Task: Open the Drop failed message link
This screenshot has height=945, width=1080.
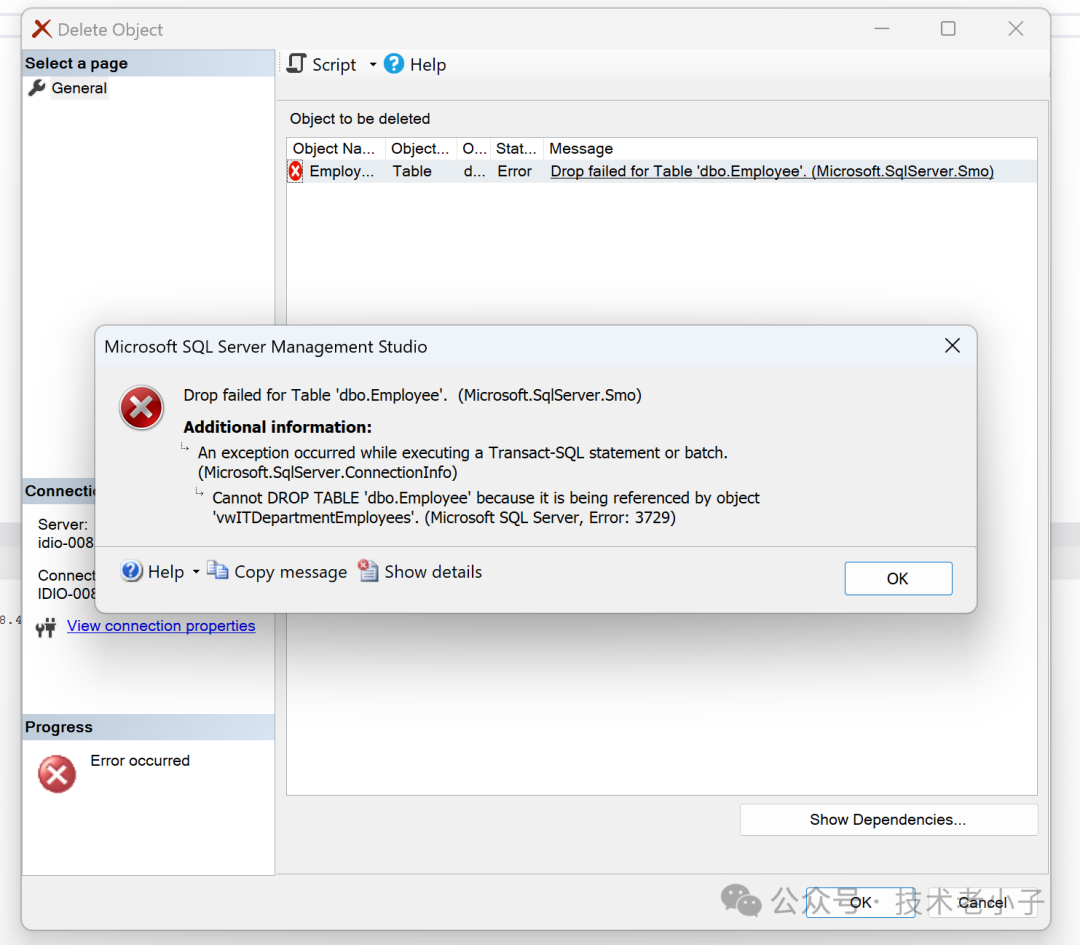Action: click(771, 172)
